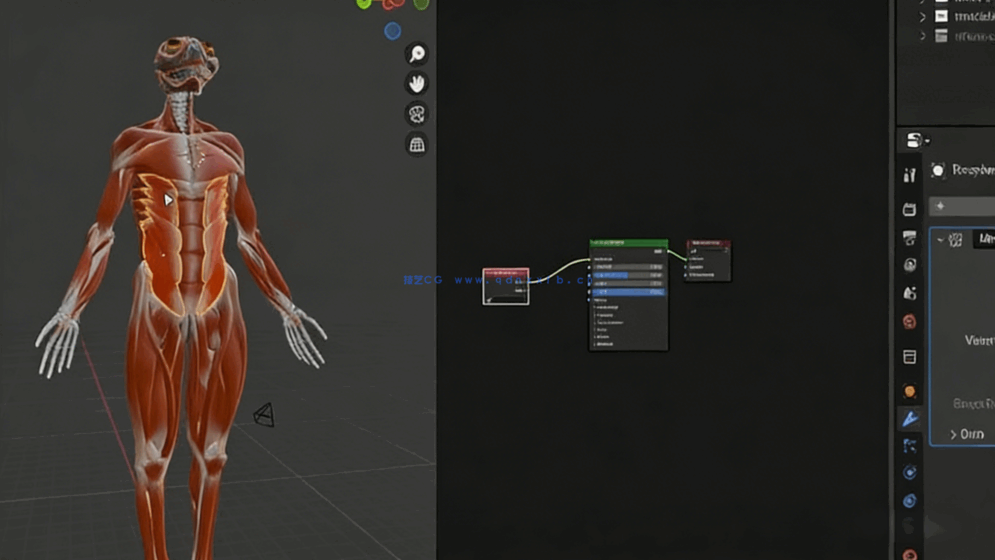Adjust the third gray slider in green node
995x560 pixels.
628,284
